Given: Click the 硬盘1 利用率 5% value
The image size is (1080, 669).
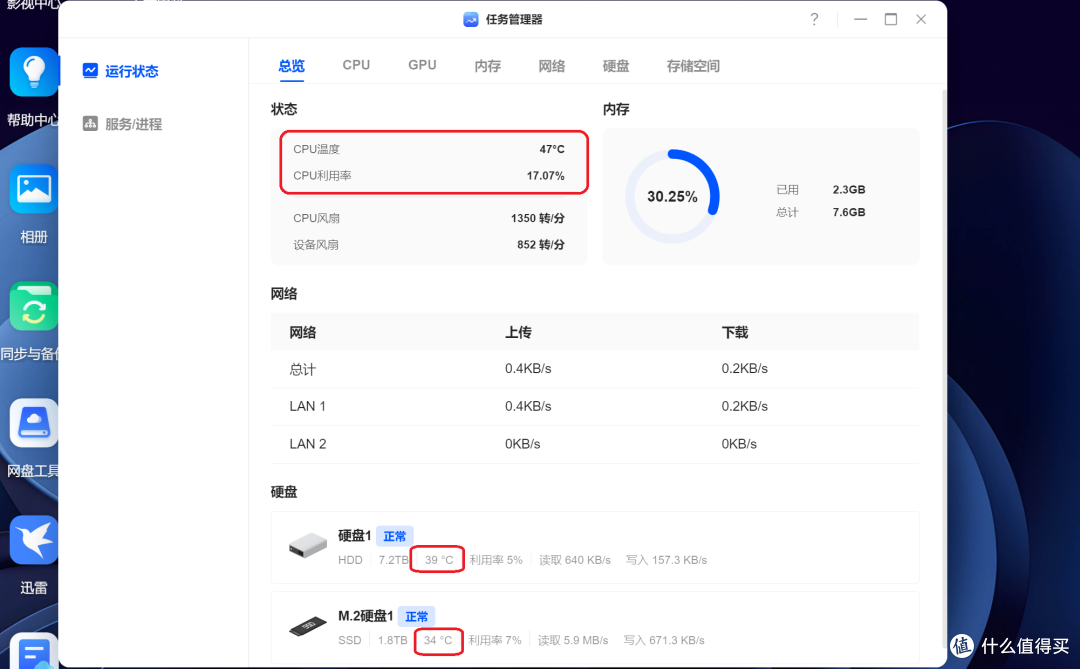Looking at the screenshot, I should [x=496, y=560].
